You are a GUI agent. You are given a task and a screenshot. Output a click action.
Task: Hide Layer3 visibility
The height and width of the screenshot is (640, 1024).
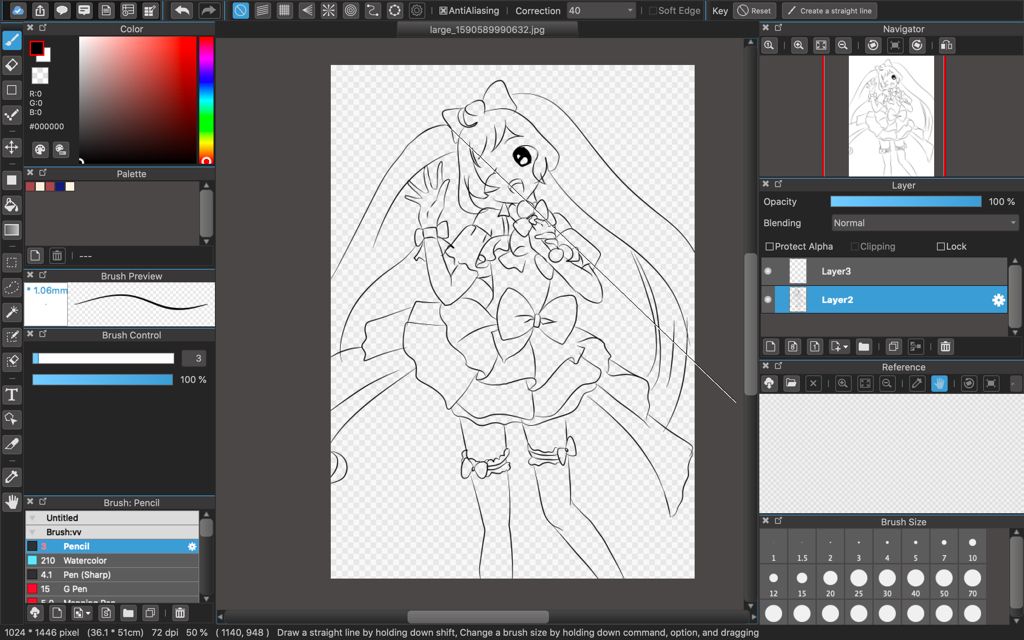coord(768,271)
